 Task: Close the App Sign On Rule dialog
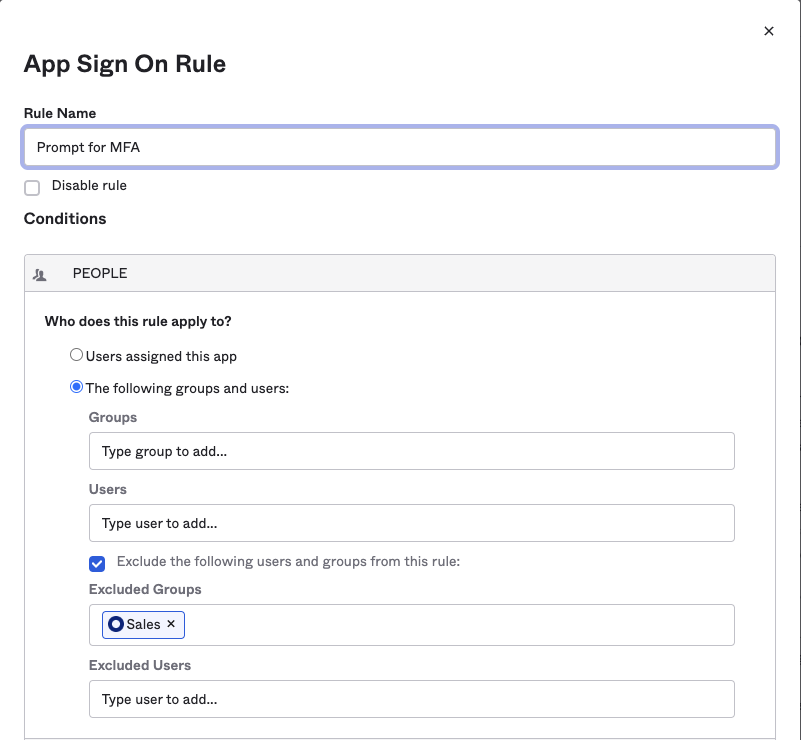click(x=769, y=31)
